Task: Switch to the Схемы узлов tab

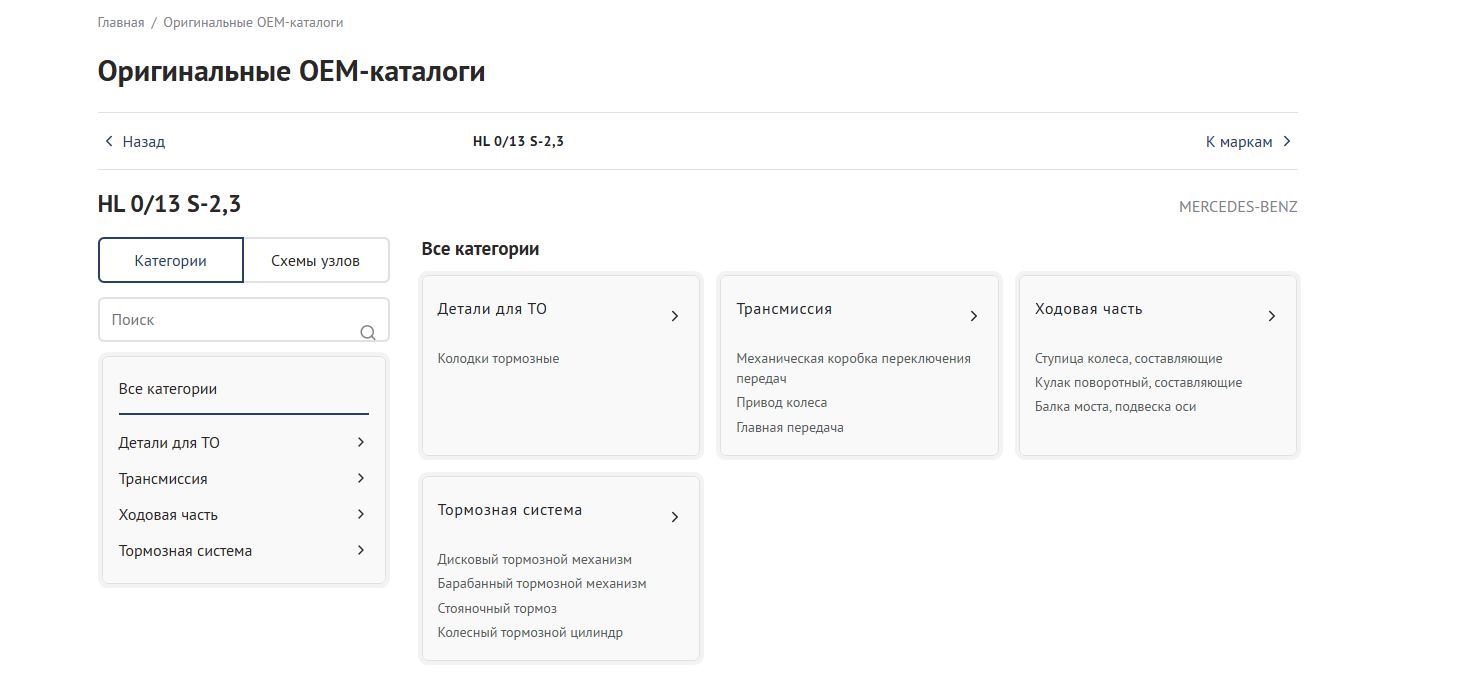Action: click(x=316, y=261)
